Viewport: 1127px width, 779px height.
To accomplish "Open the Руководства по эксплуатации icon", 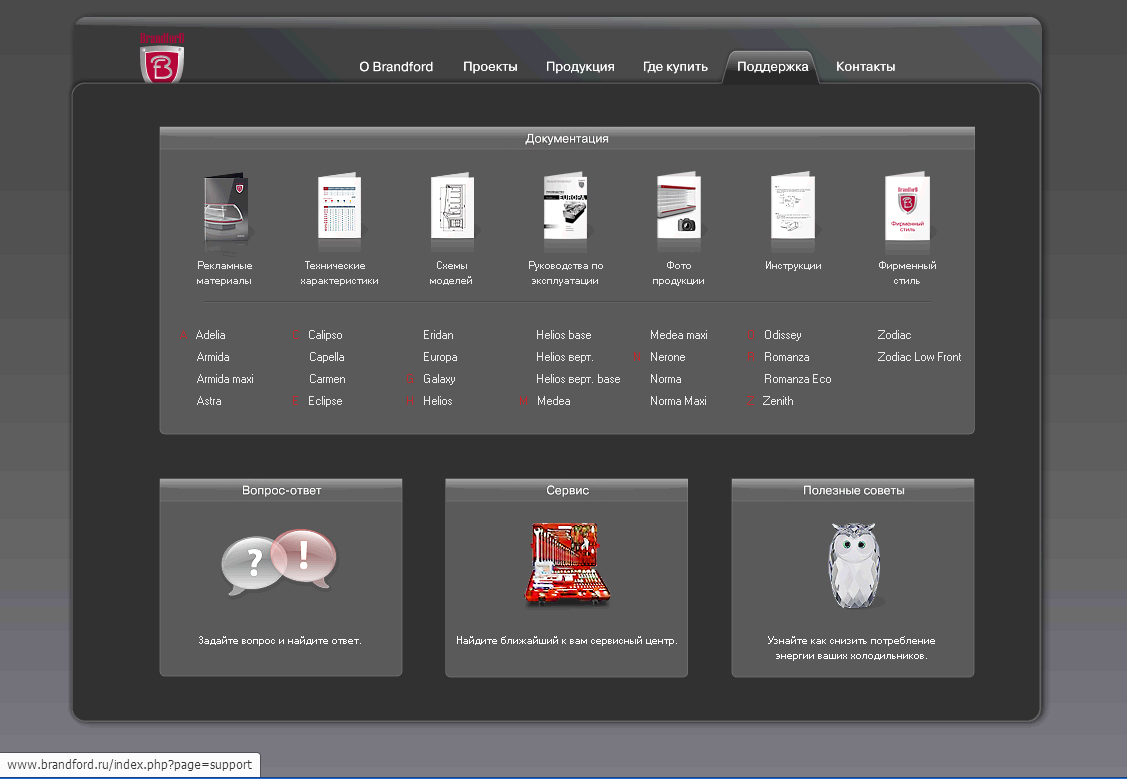I will tap(565, 206).
